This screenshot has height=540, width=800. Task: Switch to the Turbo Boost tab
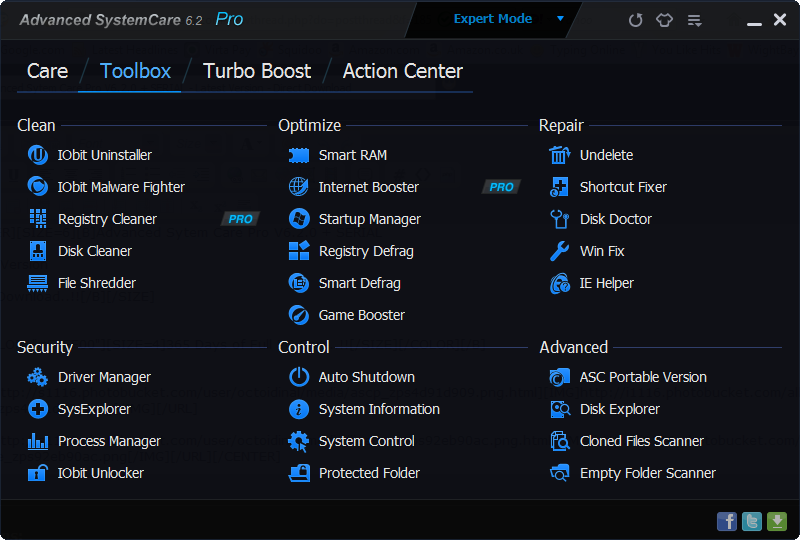(257, 71)
